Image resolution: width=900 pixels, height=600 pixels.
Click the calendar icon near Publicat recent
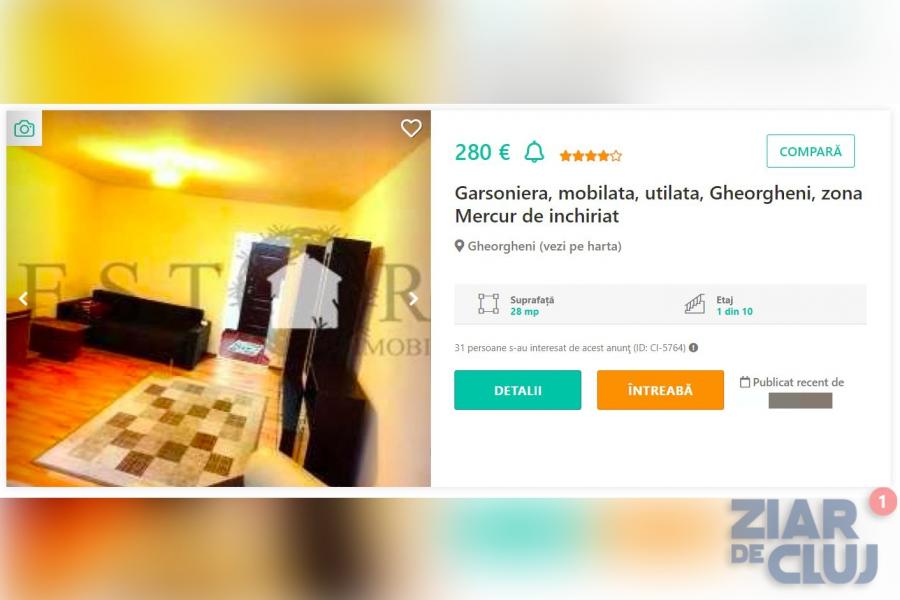pyautogui.click(x=745, y=382)
